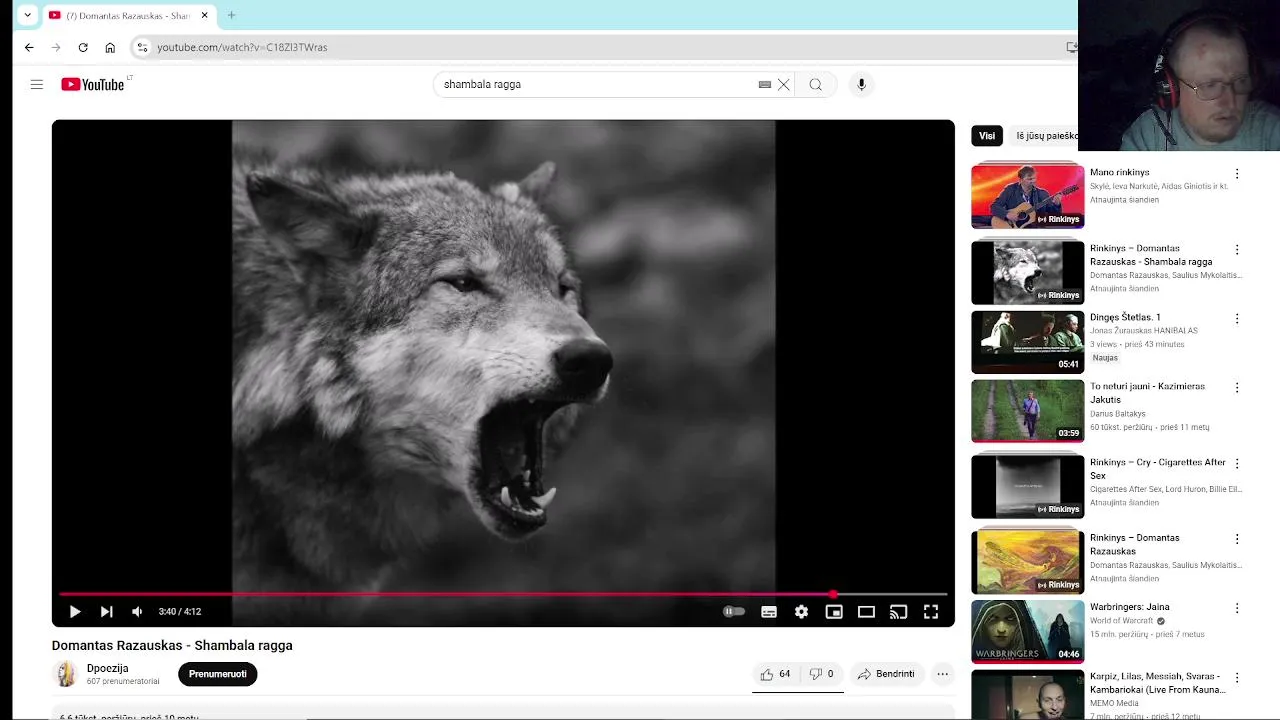Open player settings gear

point(801,612)
